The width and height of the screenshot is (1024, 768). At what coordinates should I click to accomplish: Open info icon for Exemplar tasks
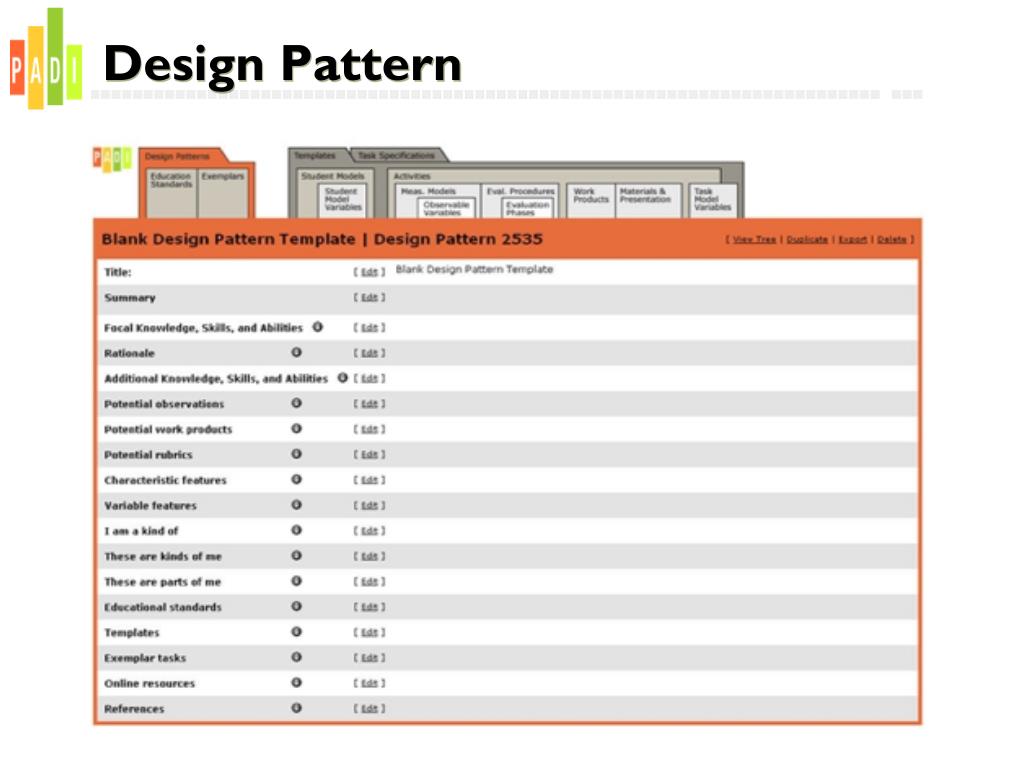click(296, 657)
